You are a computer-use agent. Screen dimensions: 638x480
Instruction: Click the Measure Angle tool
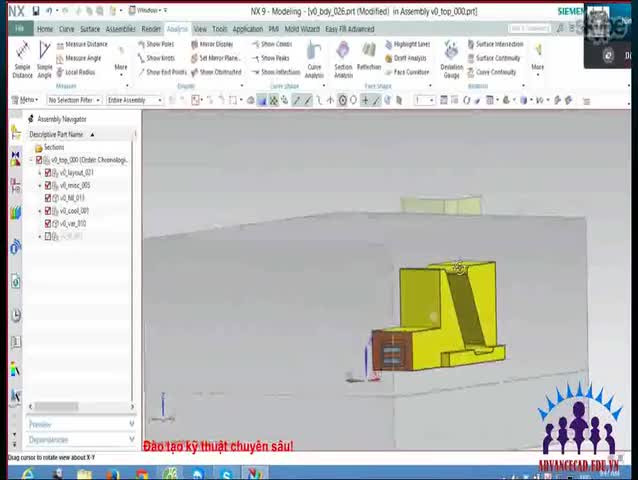(79, 58)
